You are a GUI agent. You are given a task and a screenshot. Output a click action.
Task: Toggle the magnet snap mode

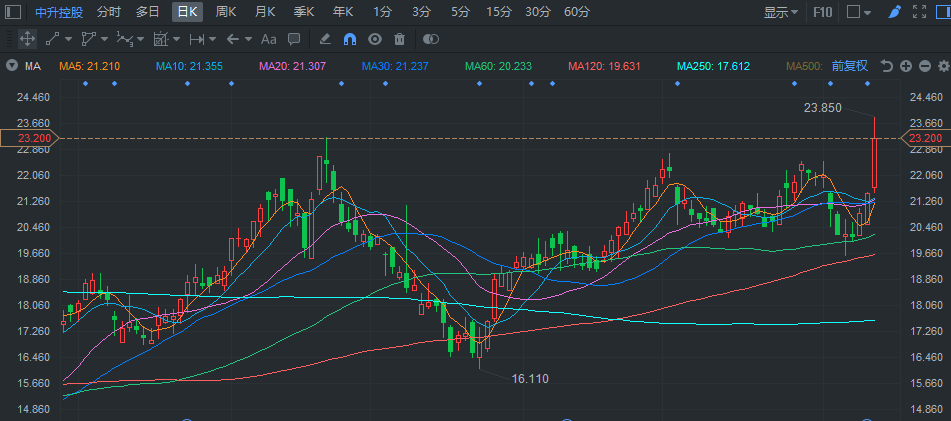(349, 39)
